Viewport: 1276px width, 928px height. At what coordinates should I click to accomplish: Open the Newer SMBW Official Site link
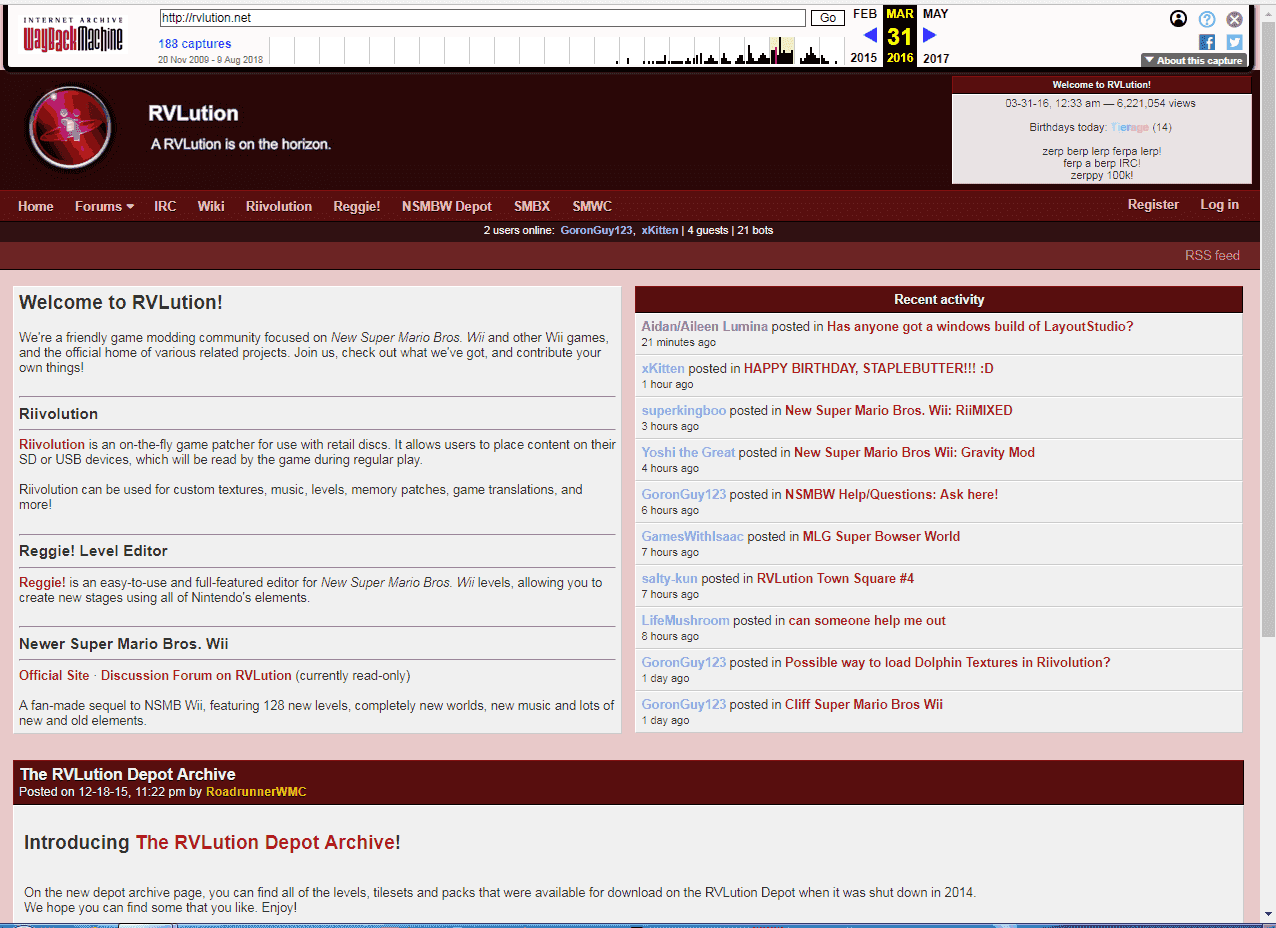[54, 675]
